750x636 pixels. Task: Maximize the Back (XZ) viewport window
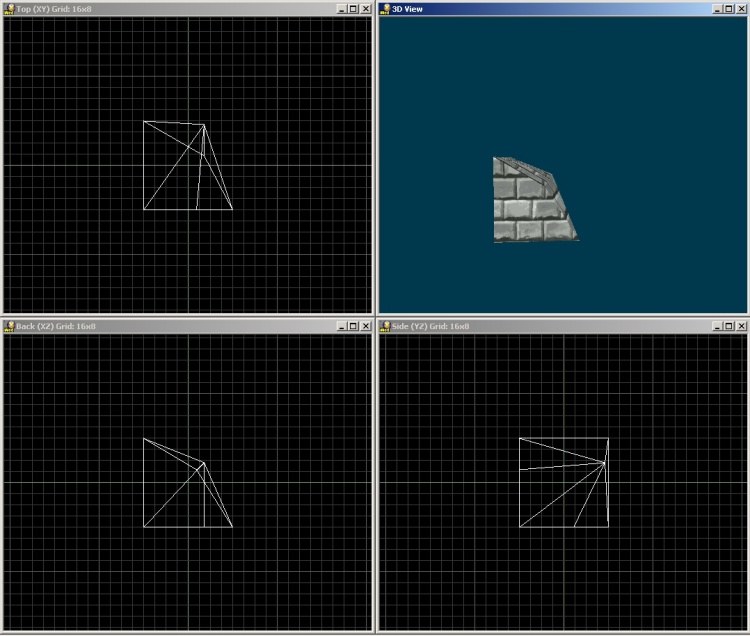pos(353,326)
